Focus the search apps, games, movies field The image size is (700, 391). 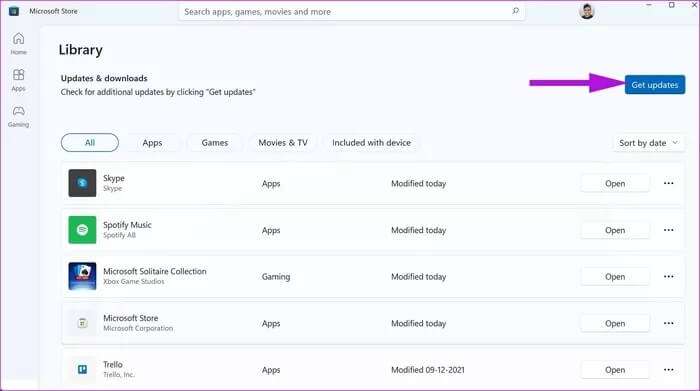click(x=352, y=12)
